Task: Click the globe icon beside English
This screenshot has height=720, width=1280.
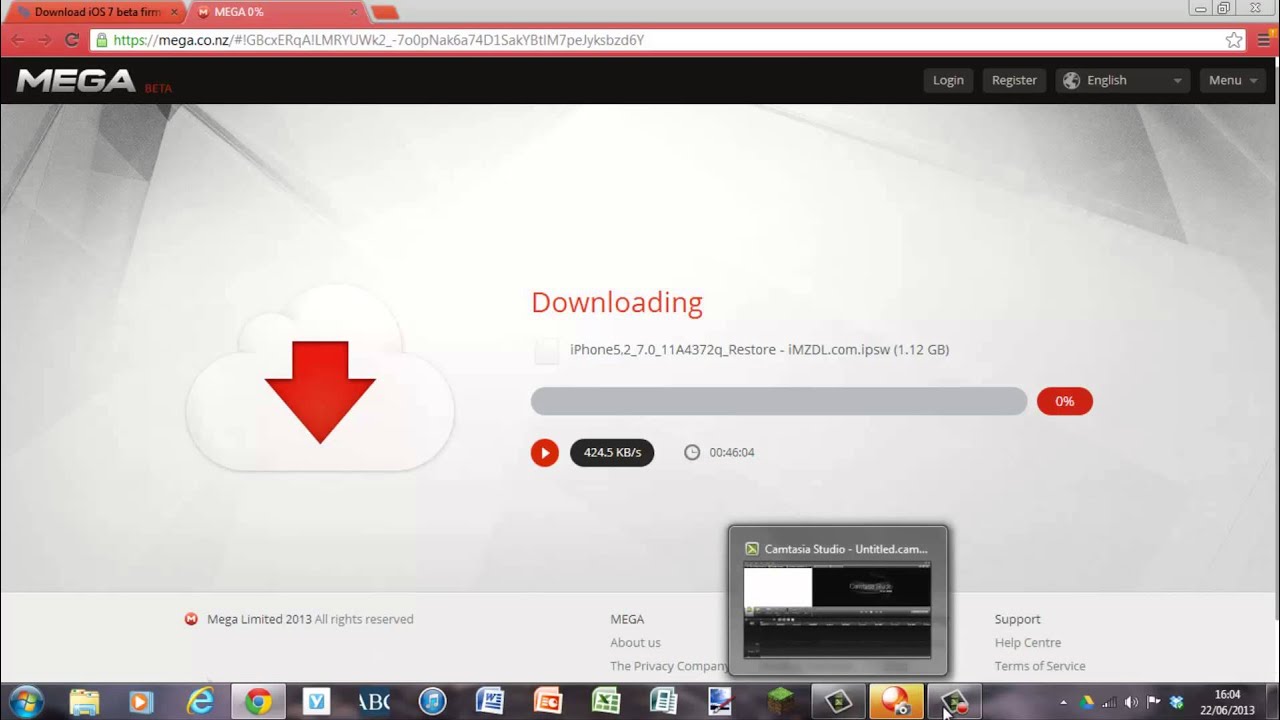Action: (1071, 80)
